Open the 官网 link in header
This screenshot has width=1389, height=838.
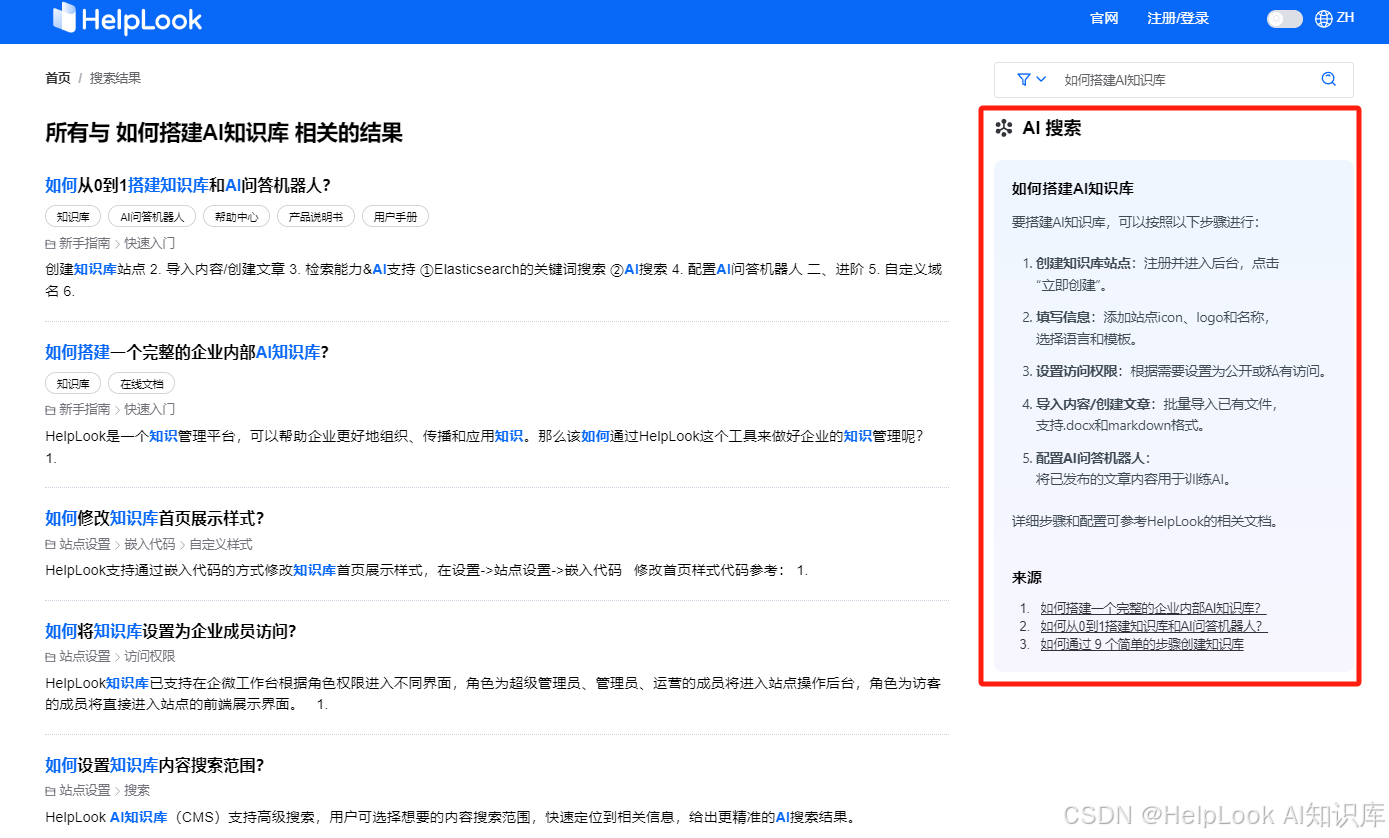tap(1104, 18)
